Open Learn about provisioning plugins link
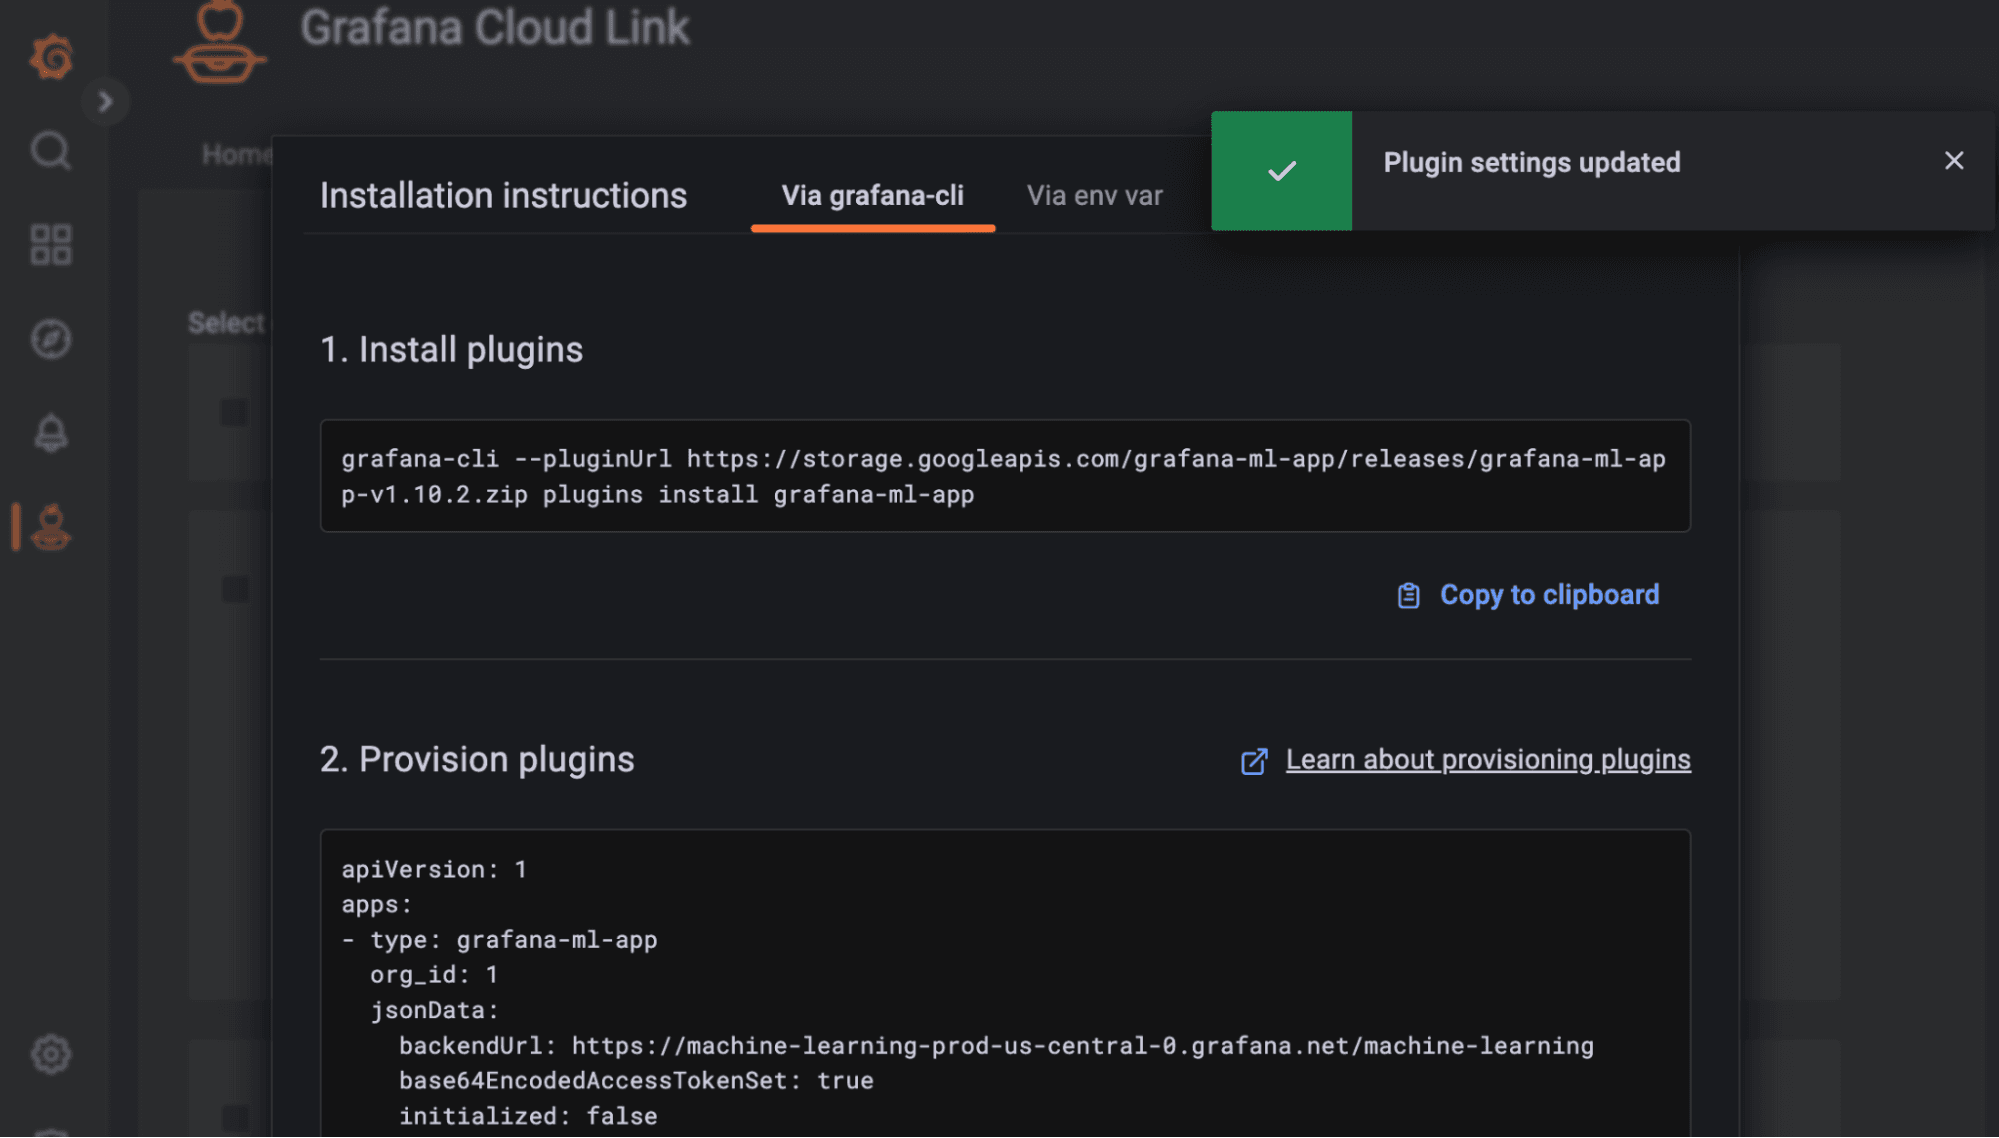 1487,760
